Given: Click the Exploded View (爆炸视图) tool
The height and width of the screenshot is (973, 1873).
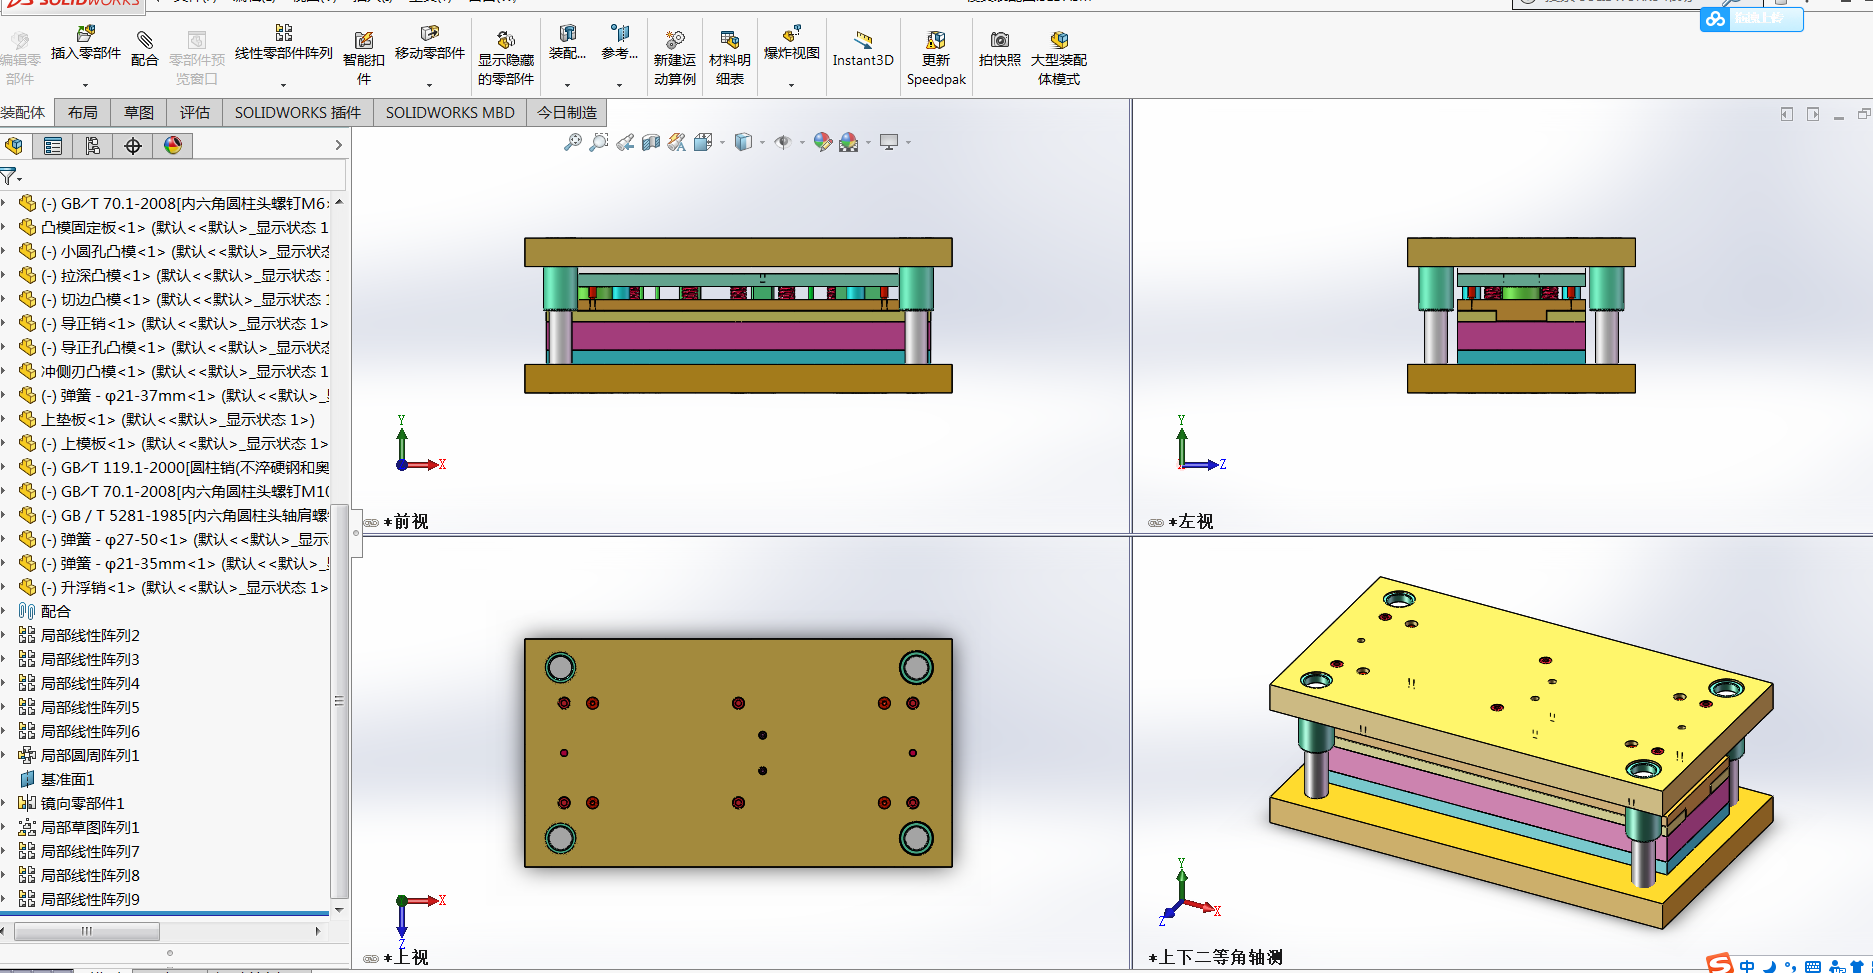Looking at the screenshot, I should pyautogui.click(x=792, y=44).
